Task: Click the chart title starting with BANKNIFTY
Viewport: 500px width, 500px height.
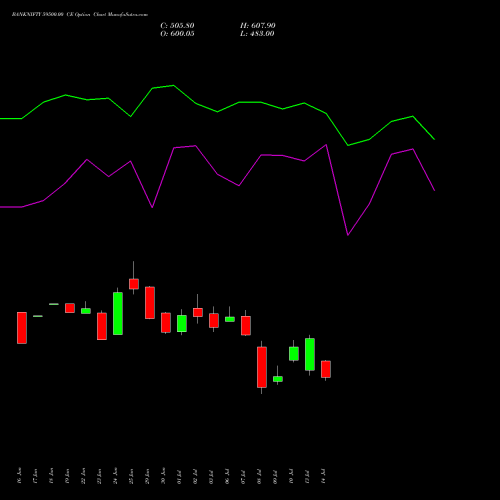Action: point(79,15)
